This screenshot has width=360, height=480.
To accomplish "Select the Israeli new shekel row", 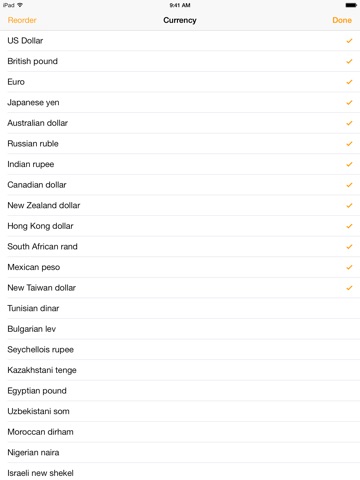I will (180, 472).
